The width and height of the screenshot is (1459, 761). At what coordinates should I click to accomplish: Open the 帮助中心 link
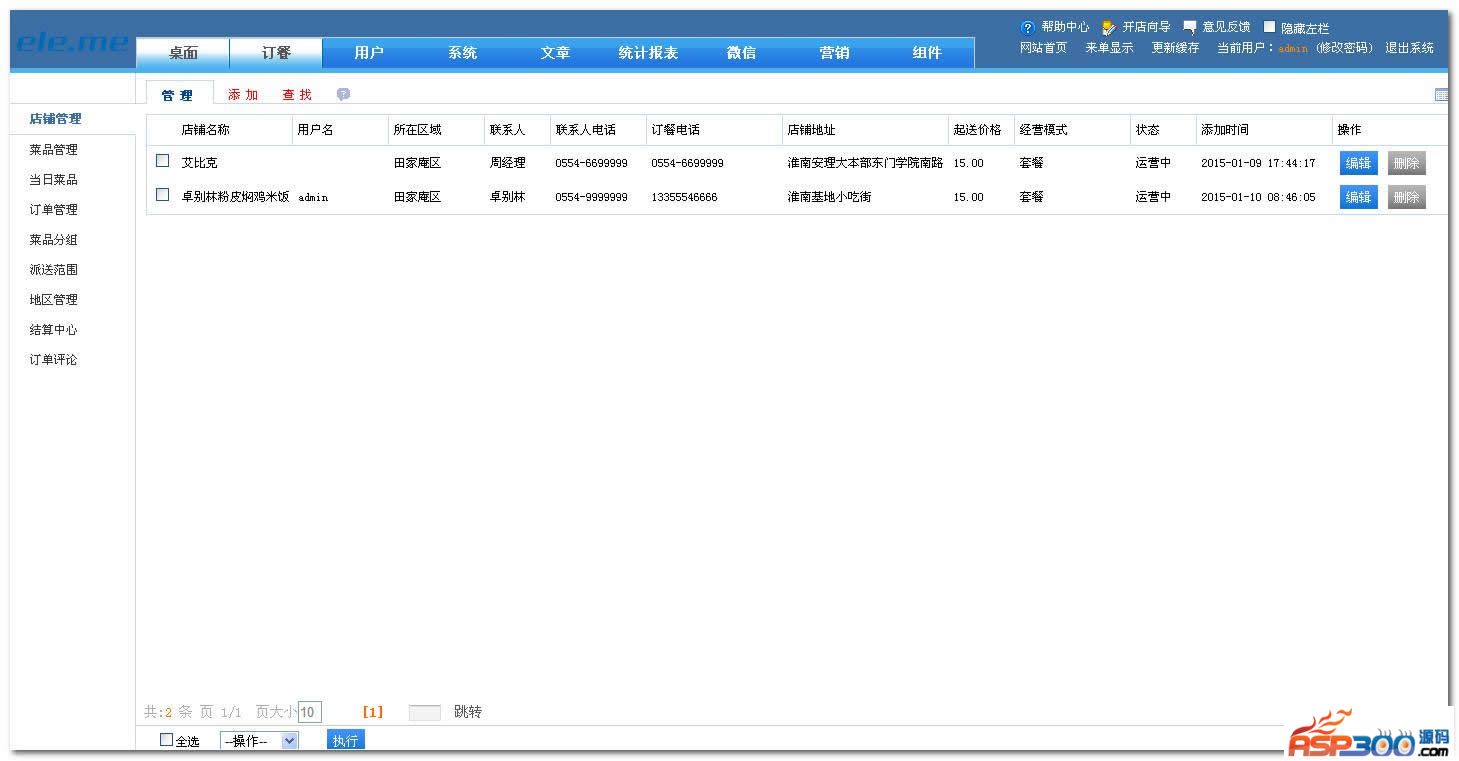(x=1065, y=27)
